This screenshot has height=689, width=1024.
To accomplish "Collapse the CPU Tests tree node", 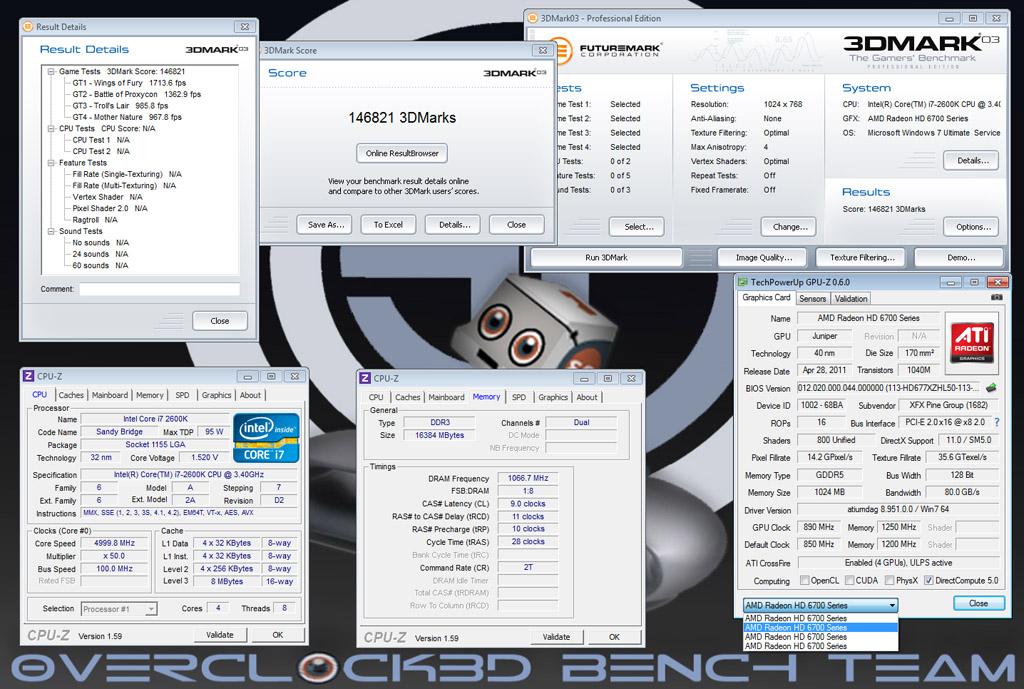I will click(51, 129).
